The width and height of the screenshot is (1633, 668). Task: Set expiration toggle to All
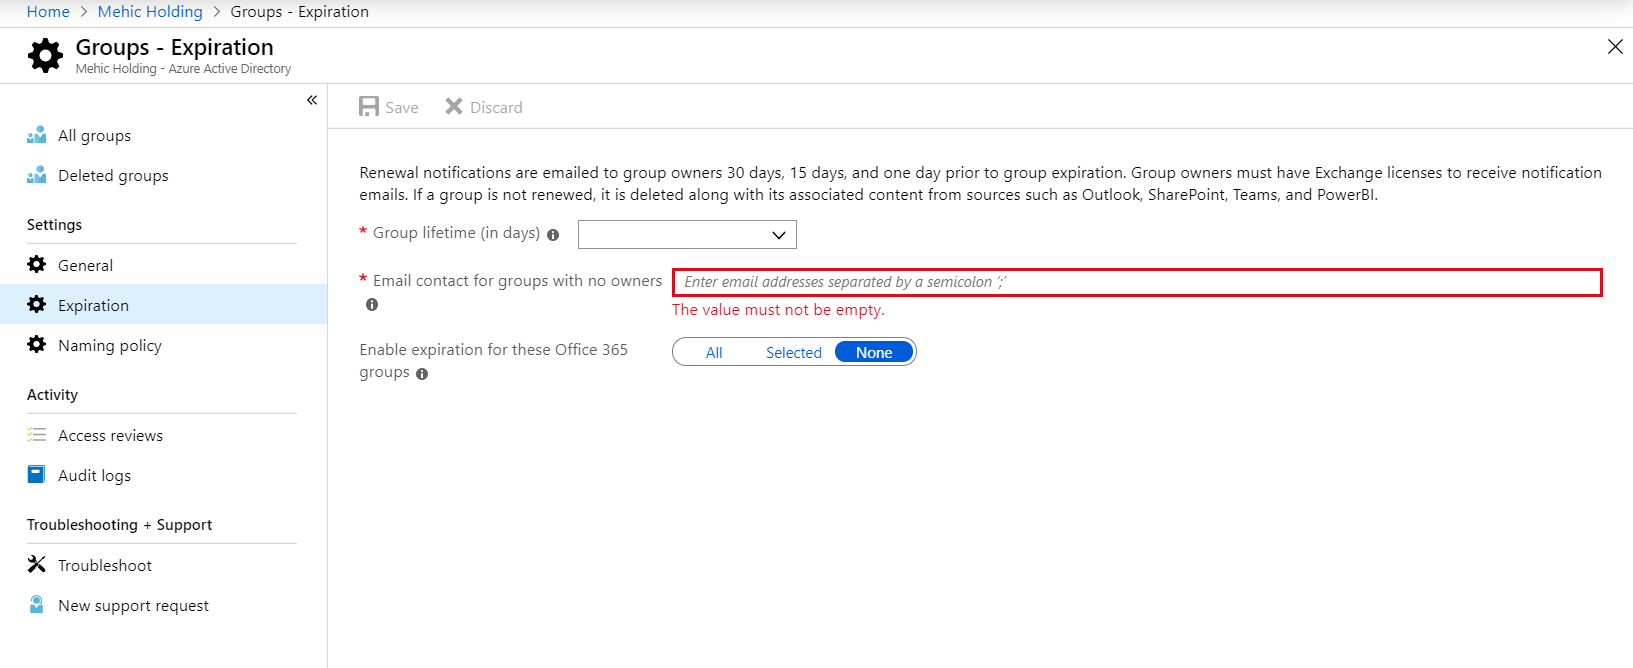pyautogui.click(x=714, y=352)
